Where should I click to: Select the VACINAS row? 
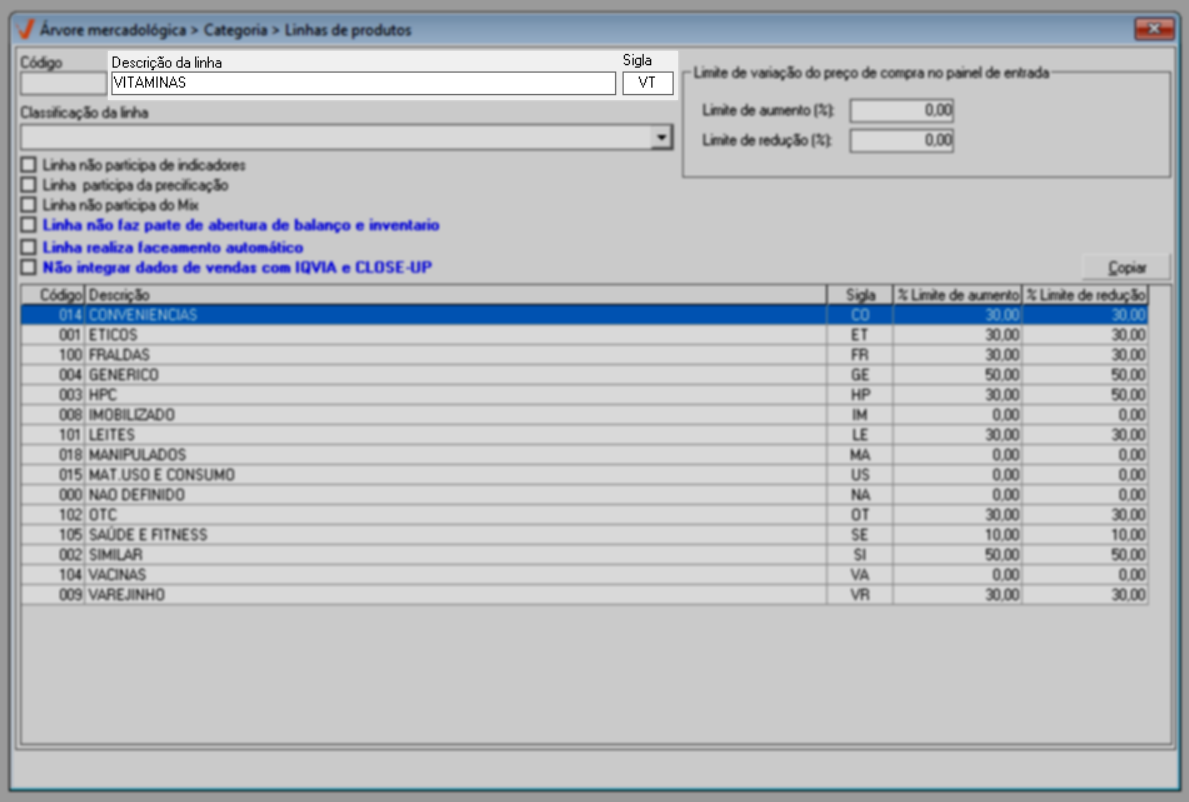584,575
